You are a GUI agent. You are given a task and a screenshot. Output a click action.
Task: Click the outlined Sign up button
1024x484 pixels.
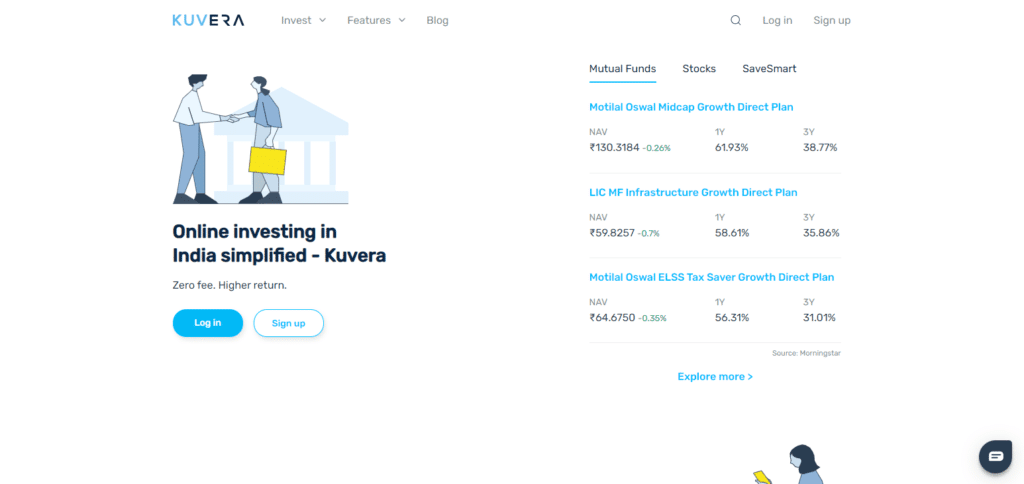[289, 323]
